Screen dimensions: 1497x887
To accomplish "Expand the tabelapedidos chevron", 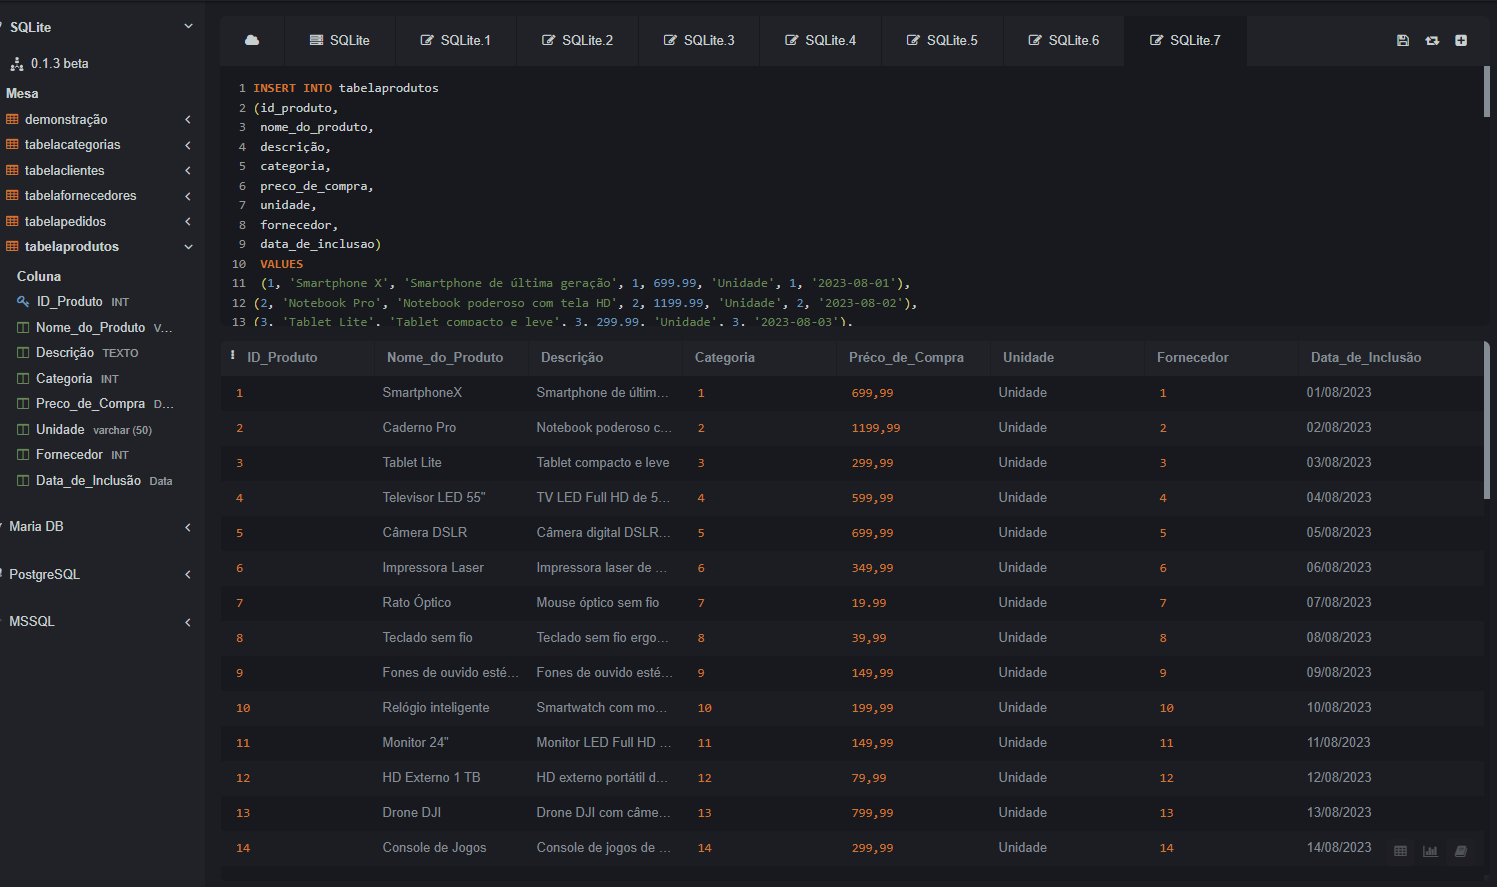I will tap(188, 221).
